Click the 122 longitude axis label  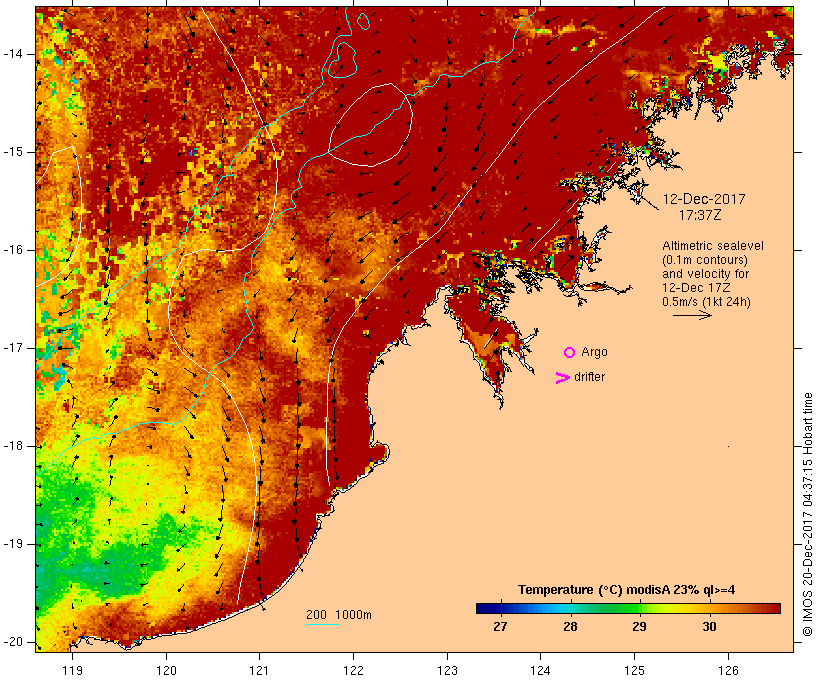(354, 670)
